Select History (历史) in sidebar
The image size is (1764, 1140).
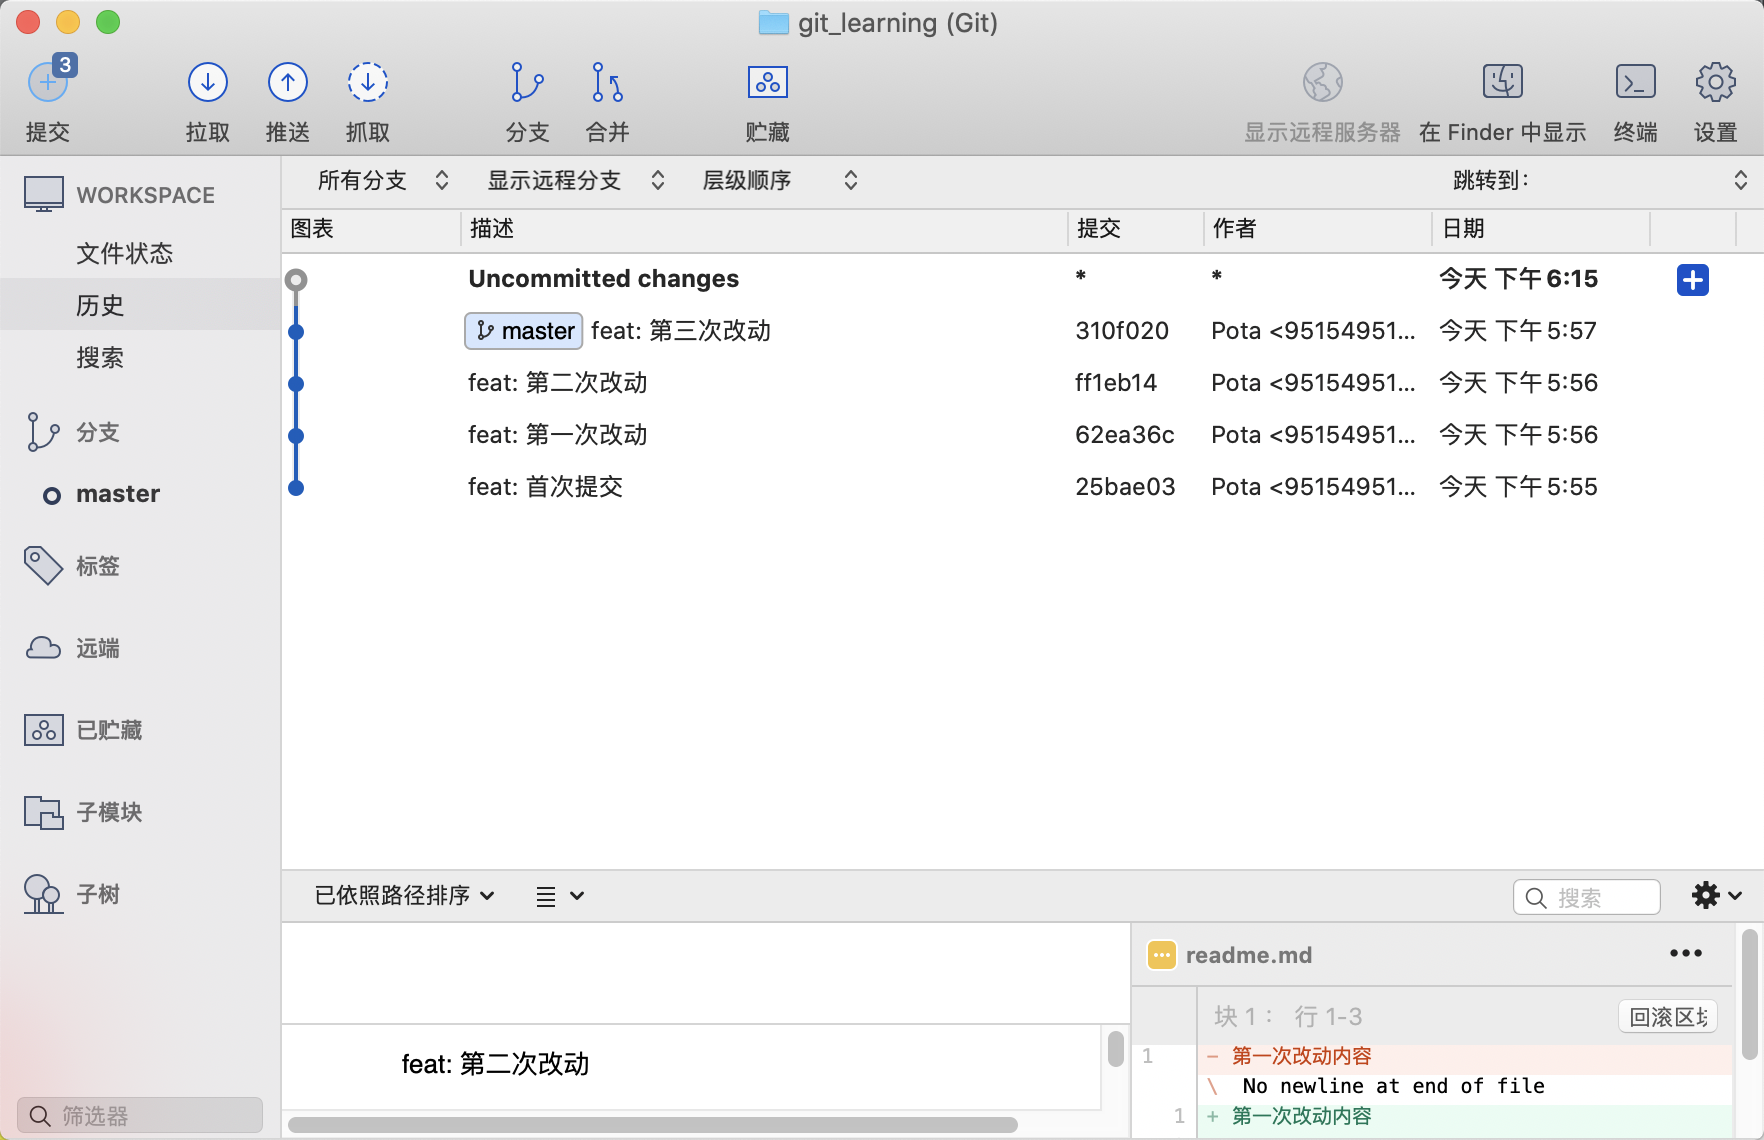coord(140,305)
